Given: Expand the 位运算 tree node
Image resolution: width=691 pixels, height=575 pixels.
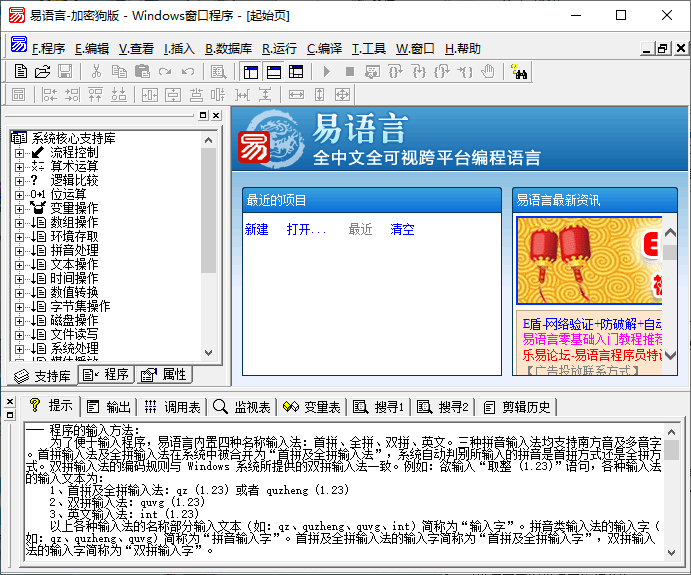Looking at the screenshot, I should [x=19, y=195].
